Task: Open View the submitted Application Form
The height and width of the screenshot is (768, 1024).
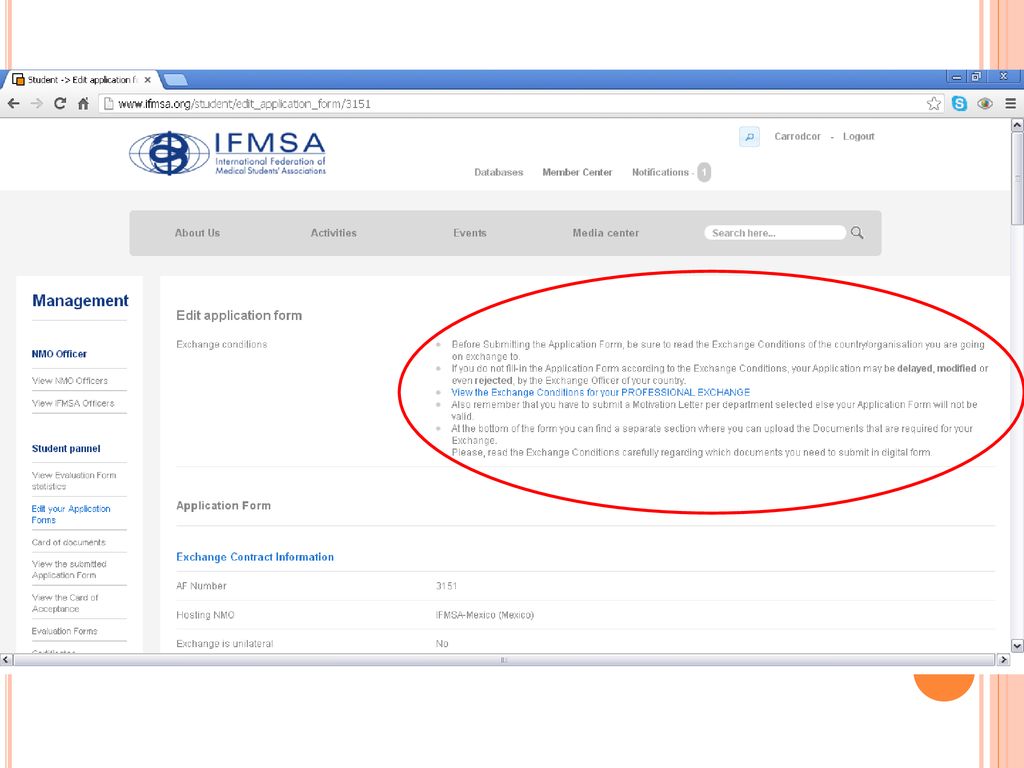Action: click(69, 569)
